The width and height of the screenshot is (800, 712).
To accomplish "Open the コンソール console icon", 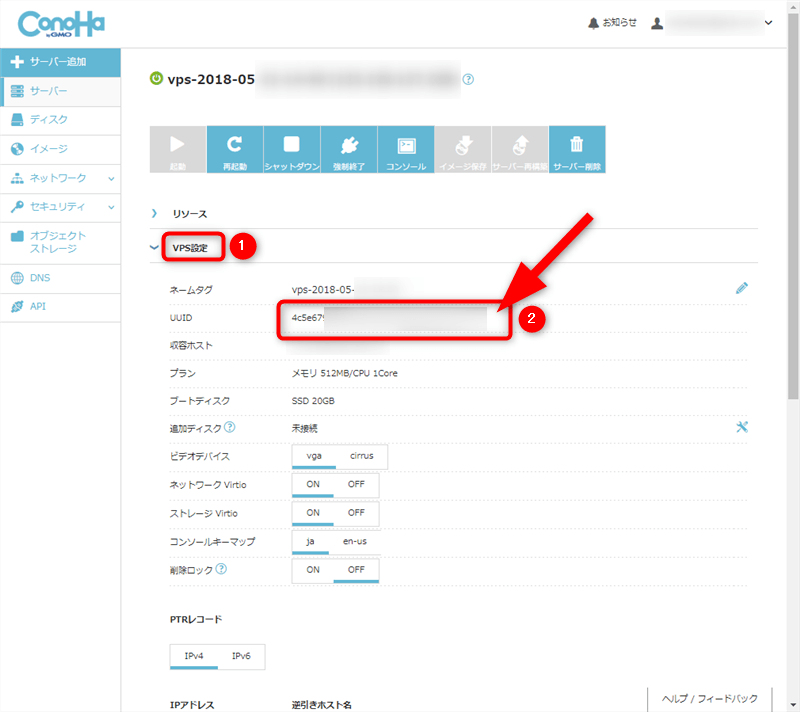I will point(406,150).
